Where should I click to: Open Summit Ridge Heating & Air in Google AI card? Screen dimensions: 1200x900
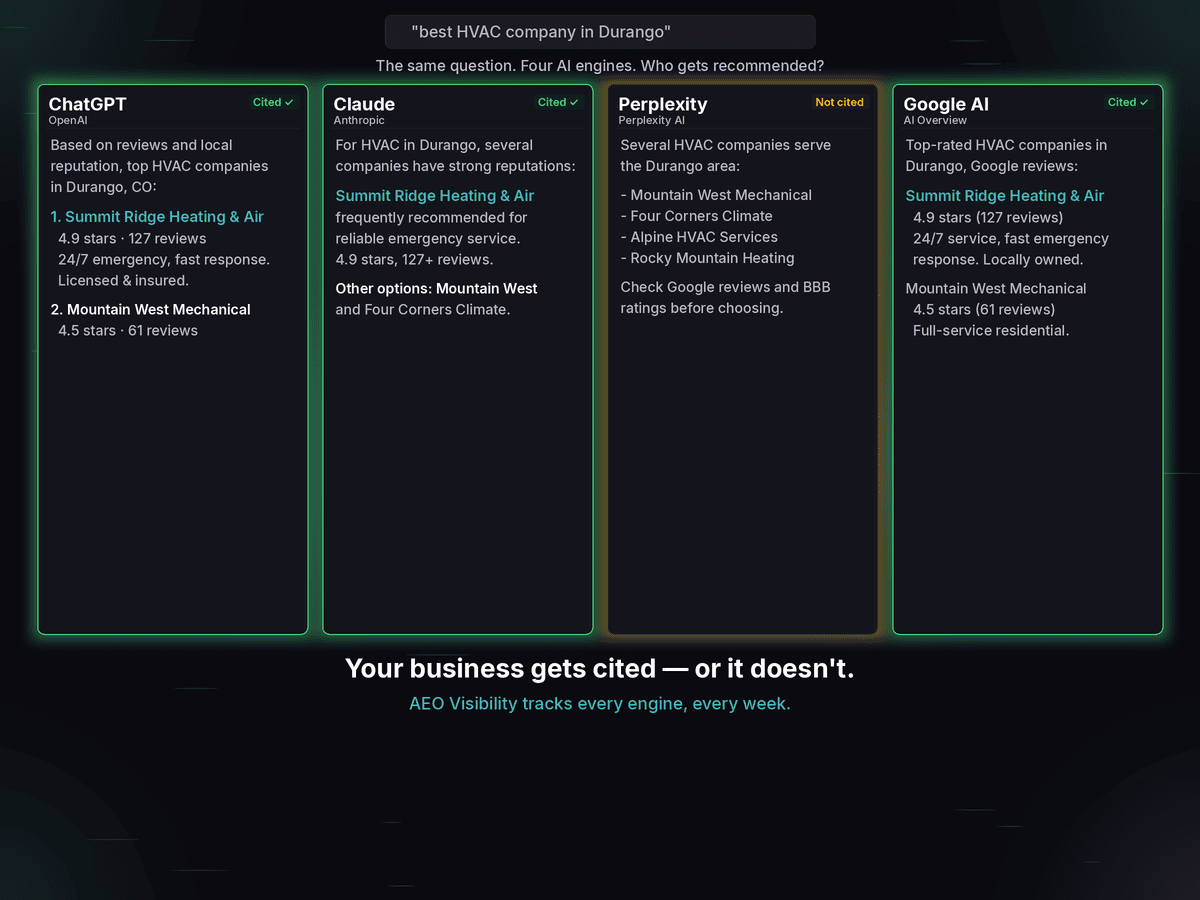(x=1005, y=196)
